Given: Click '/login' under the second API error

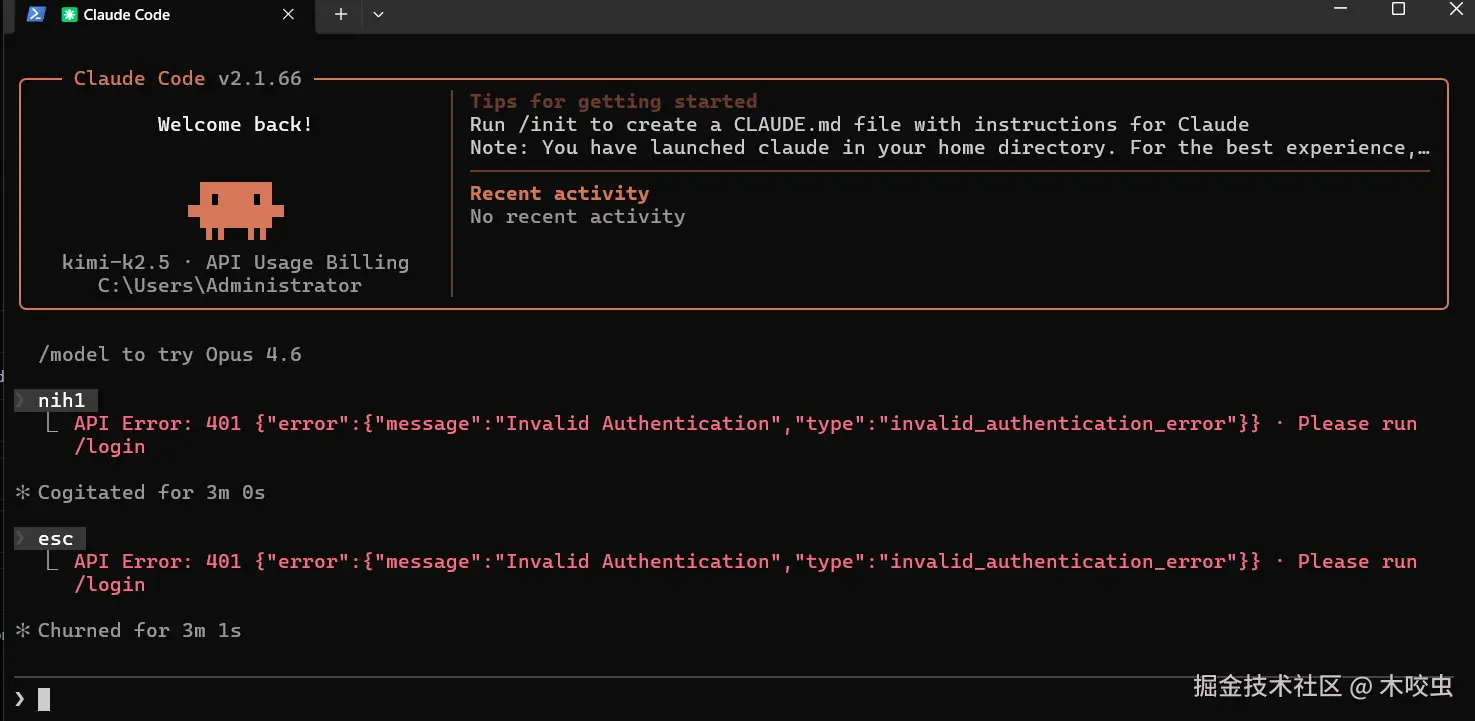Looking at the screenshot, I should click(109, 584).
